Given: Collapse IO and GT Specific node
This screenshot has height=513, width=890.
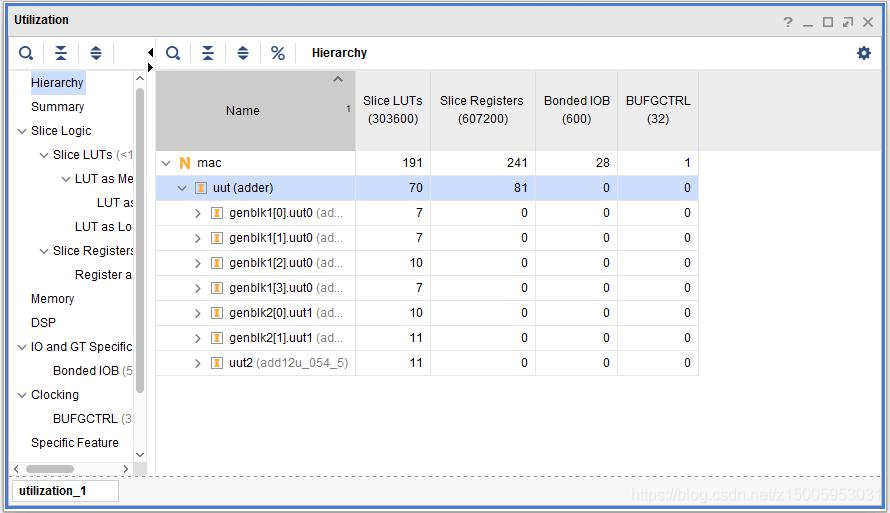Looking at the screenshot, I should pyautogui.click(x=22, y=347).
